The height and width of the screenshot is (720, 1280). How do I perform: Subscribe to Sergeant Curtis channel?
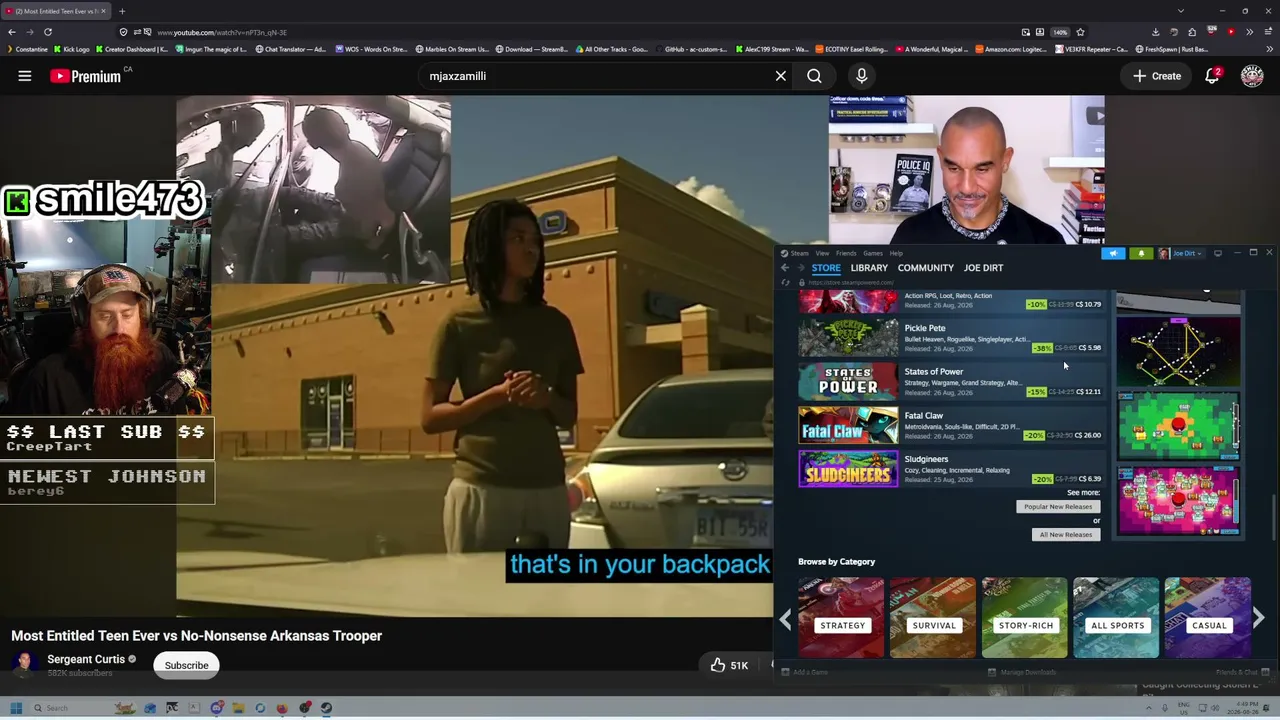coord(186,665)
